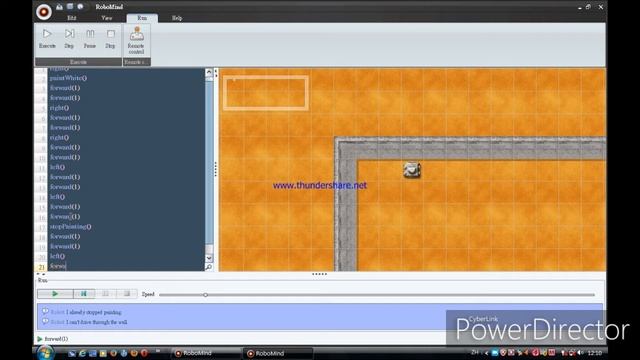Click code line stopPainting()
Image resolution: width=640 pixels, height=360 pixels.
click(70, 227)
